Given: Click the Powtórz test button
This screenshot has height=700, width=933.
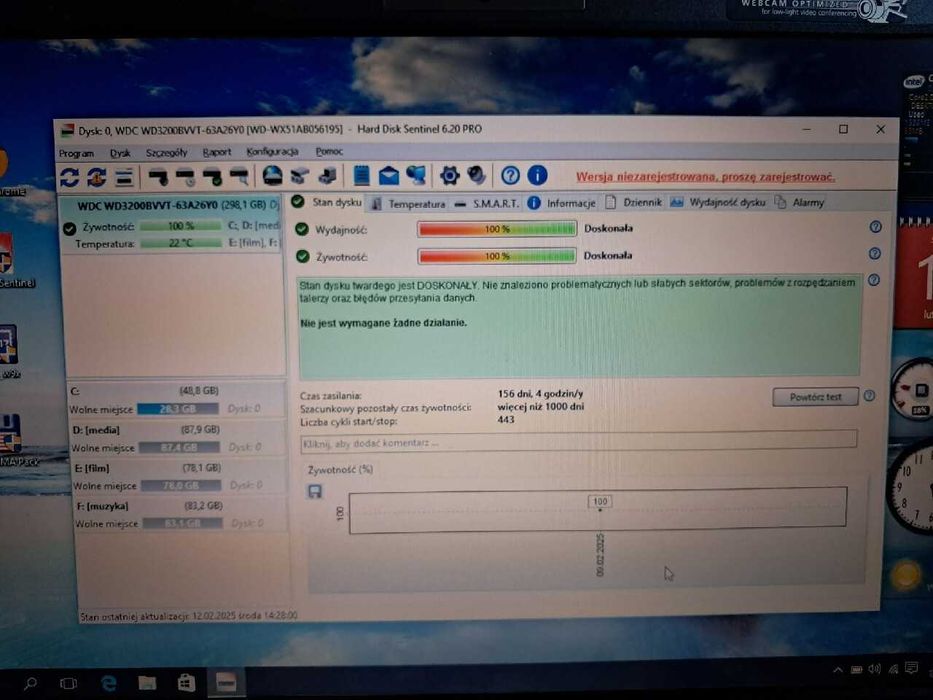Looking at the screenshot, I should coord(815,396).
